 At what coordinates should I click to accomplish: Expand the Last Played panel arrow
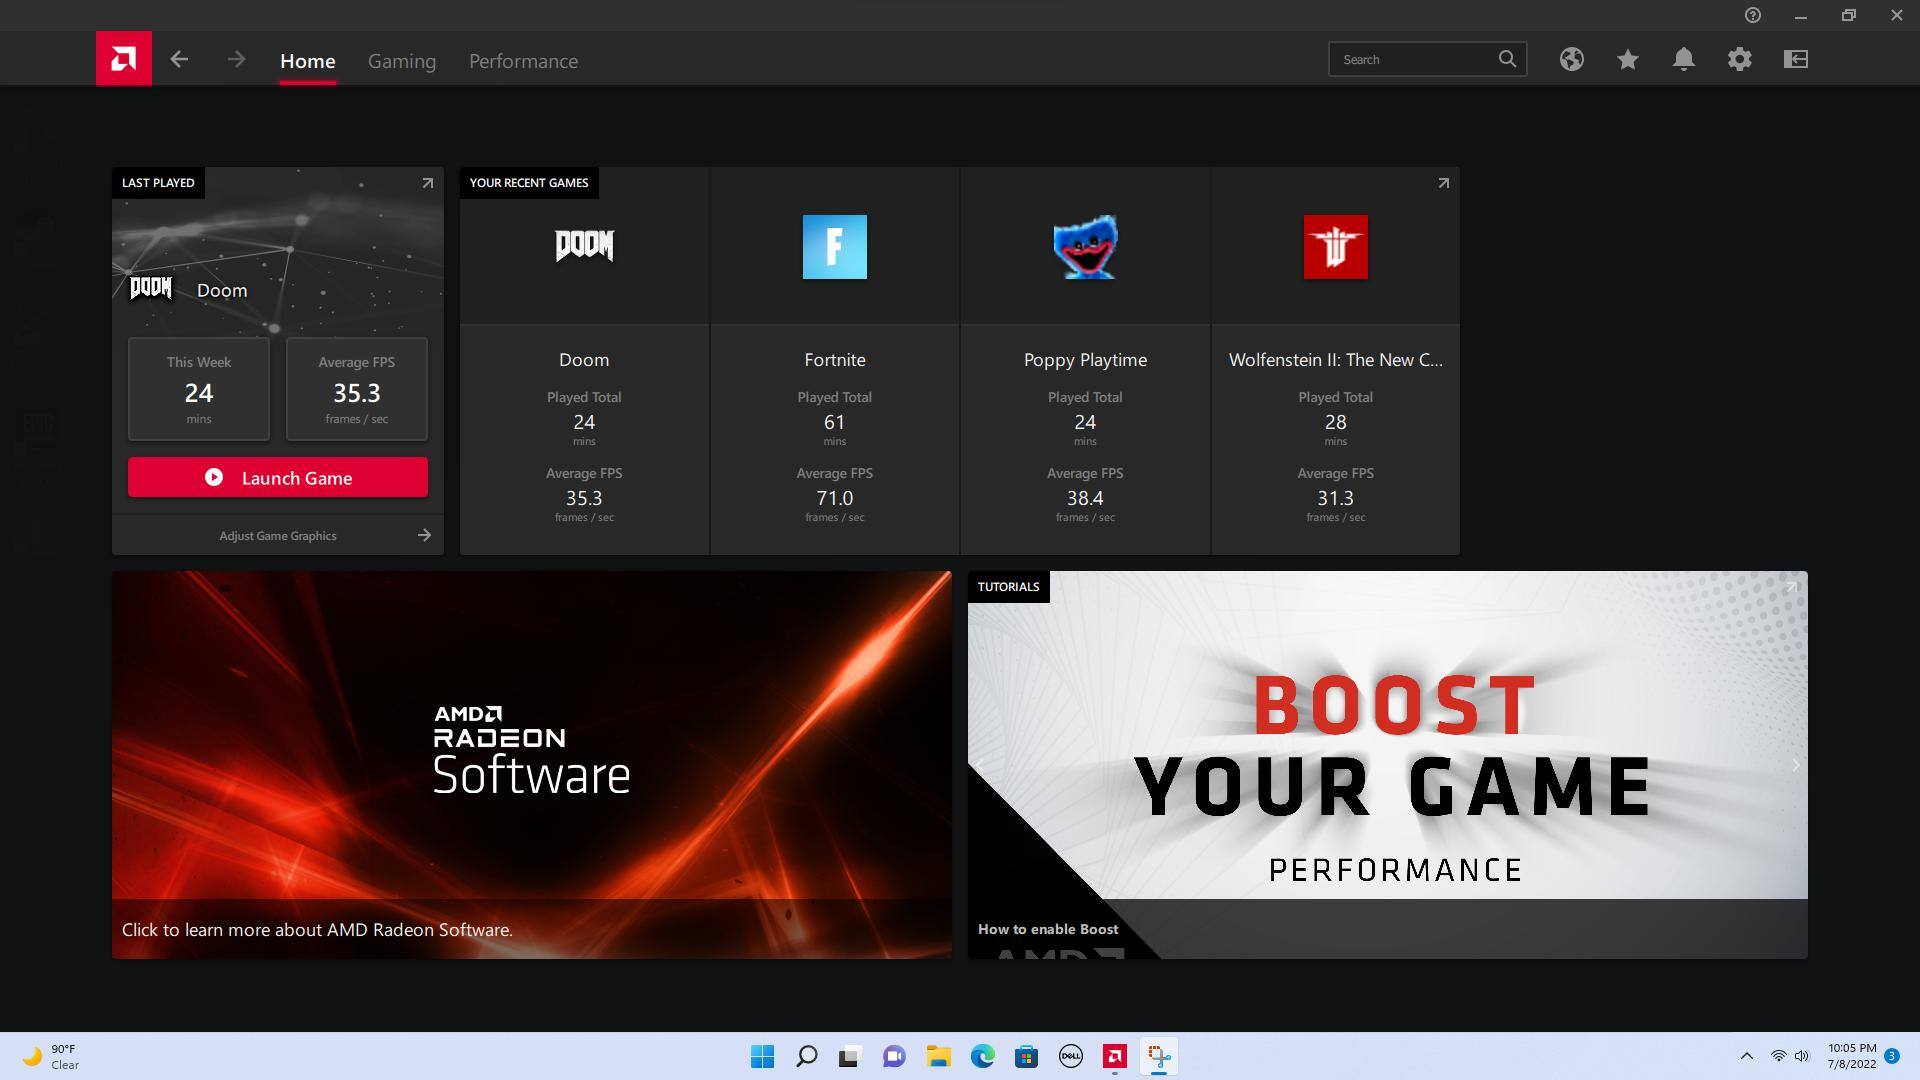coord(427,183)
